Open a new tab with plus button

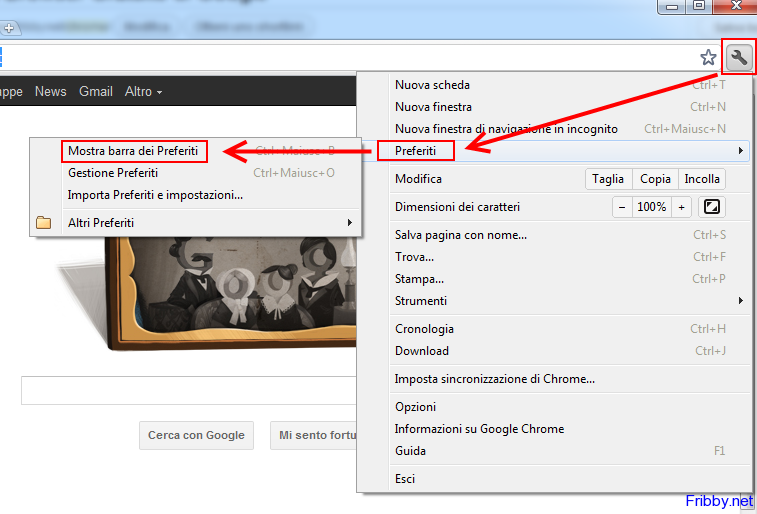9,28
